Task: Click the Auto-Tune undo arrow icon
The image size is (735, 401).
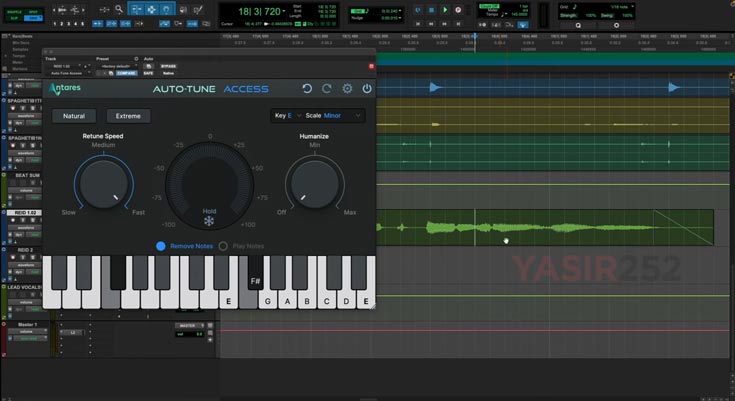Action: (x=307, y=89)
